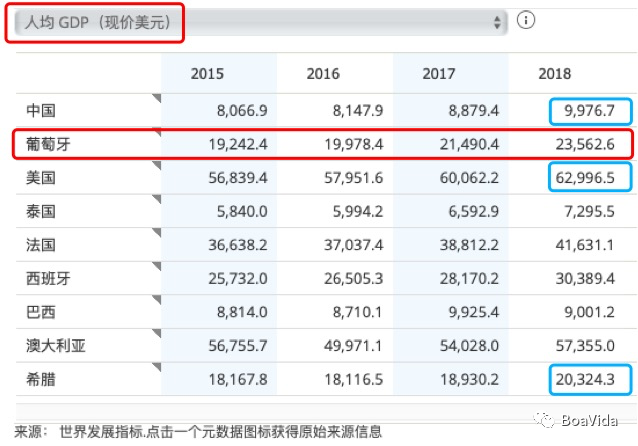
Task: Click the value 57,355.0 in the table
Action: [x=585, y=346]
